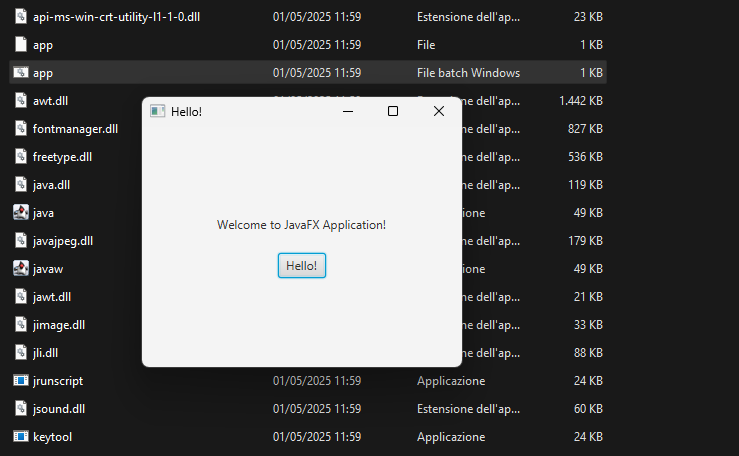
Task: Maximize the Hello! window
Action: click(393, 111)
